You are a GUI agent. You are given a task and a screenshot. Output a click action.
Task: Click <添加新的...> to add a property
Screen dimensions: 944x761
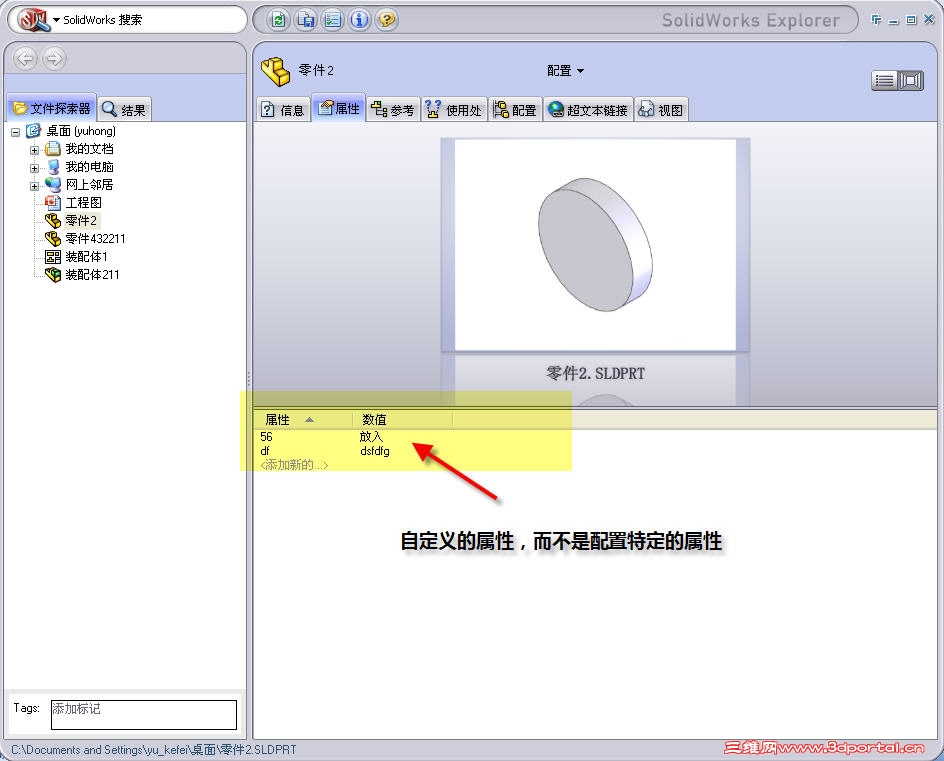(294, 465)
